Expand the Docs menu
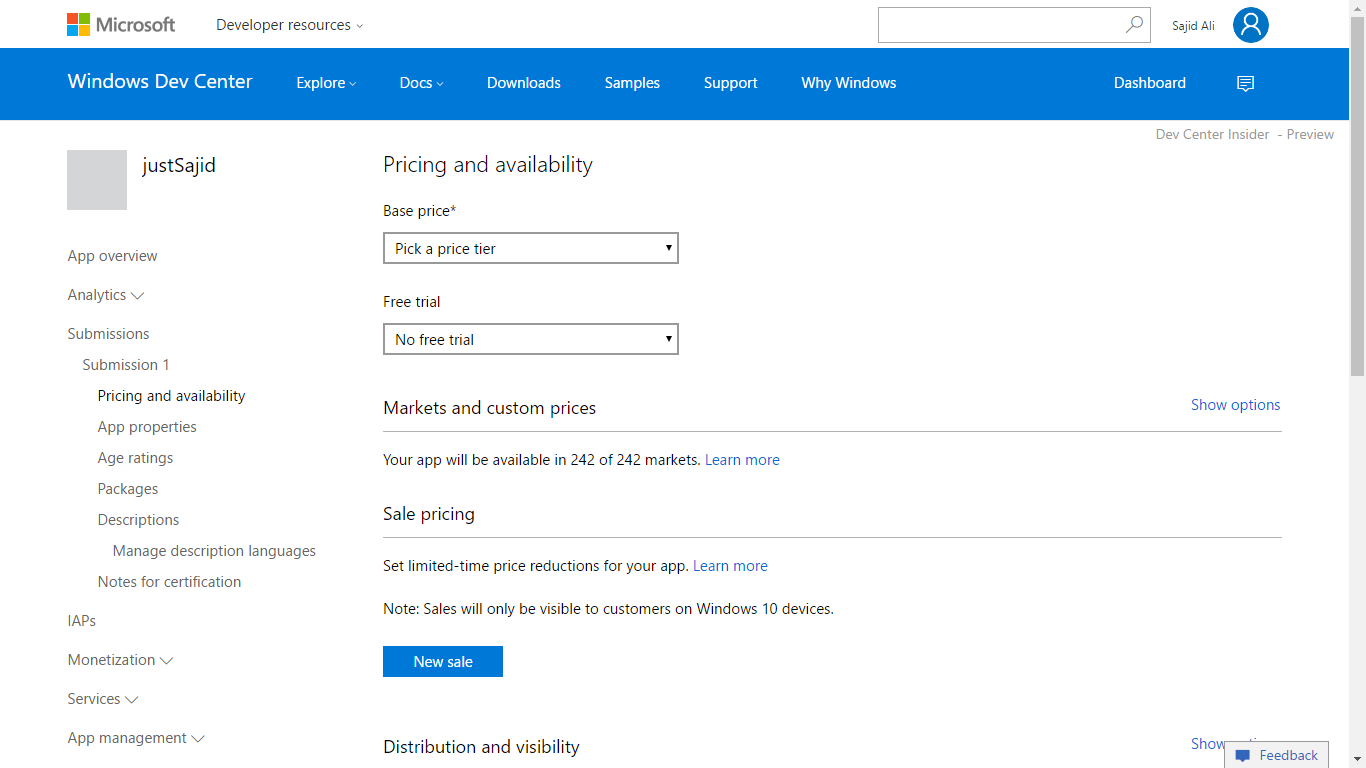Image resolution: width=1366 pixels, height=768 pixels. (421, 83)
